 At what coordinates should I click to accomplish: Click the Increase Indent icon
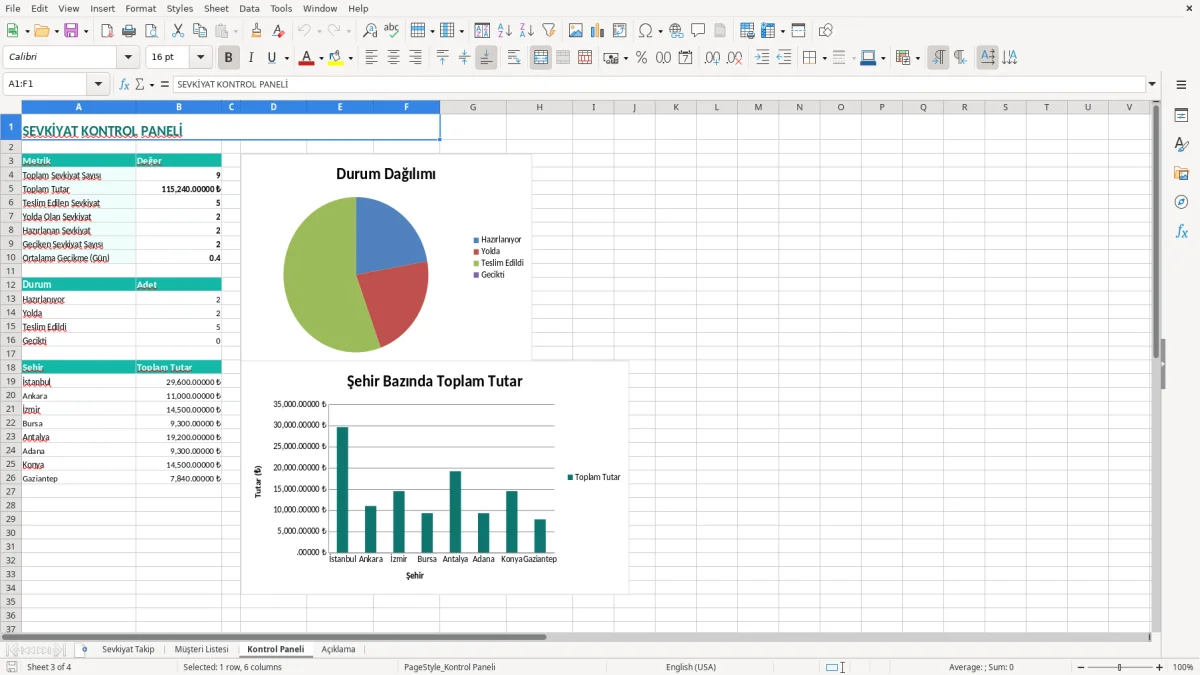(x=762, y=58)
